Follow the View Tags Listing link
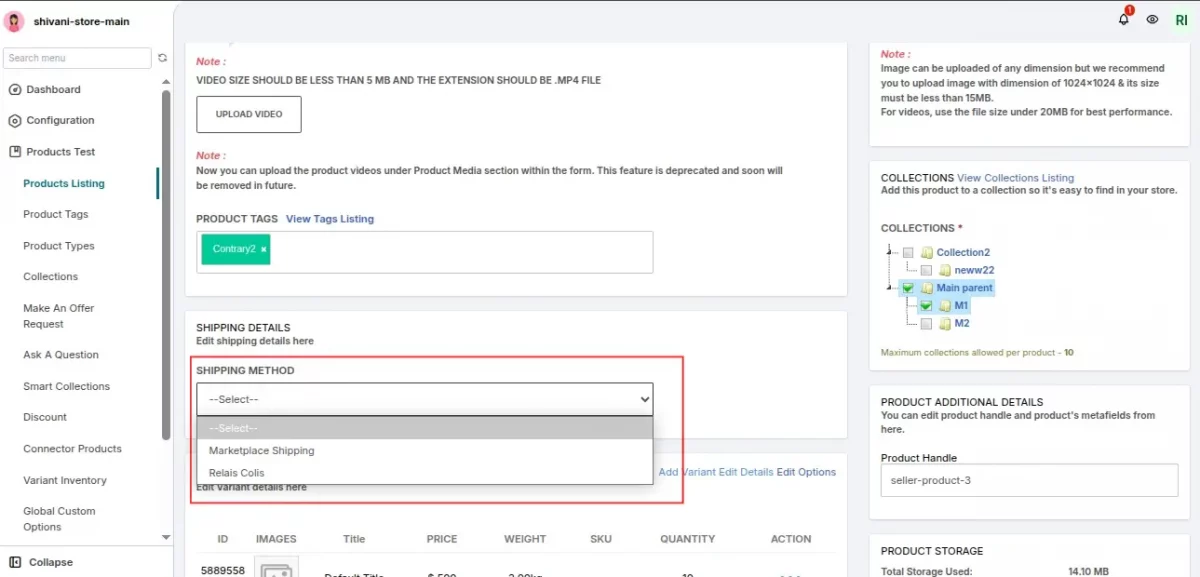This screenshot has height=577, width=1200. (330, 219)
